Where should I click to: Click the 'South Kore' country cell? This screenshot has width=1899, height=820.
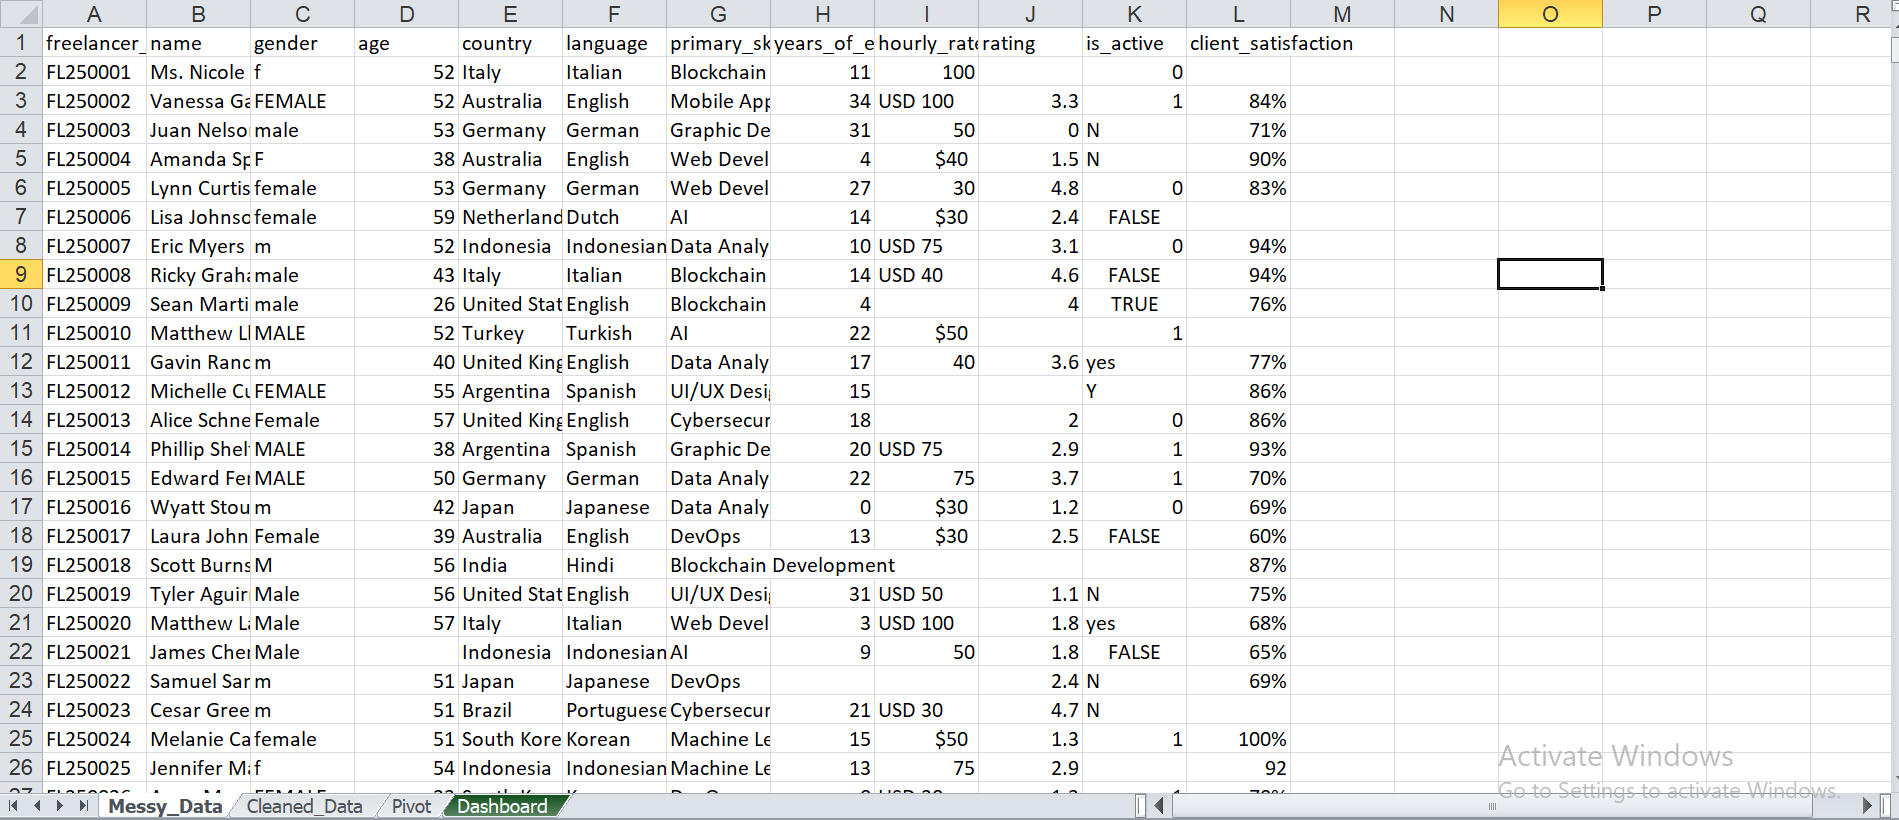(x=510, y=739)
